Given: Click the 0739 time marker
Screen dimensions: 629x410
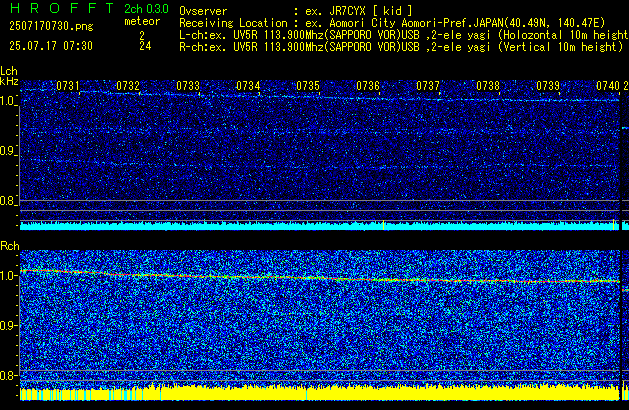Looking at the screenshot, I should pos(548,86).
